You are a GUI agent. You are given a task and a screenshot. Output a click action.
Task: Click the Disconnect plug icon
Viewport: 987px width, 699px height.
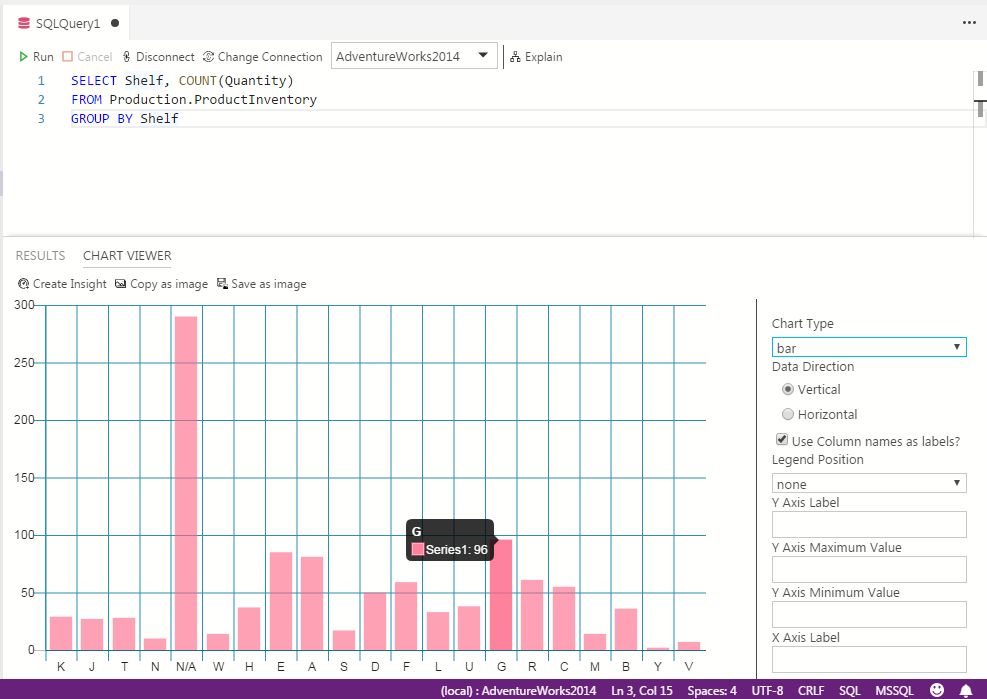pyautogui.click(x=127, y=57)
